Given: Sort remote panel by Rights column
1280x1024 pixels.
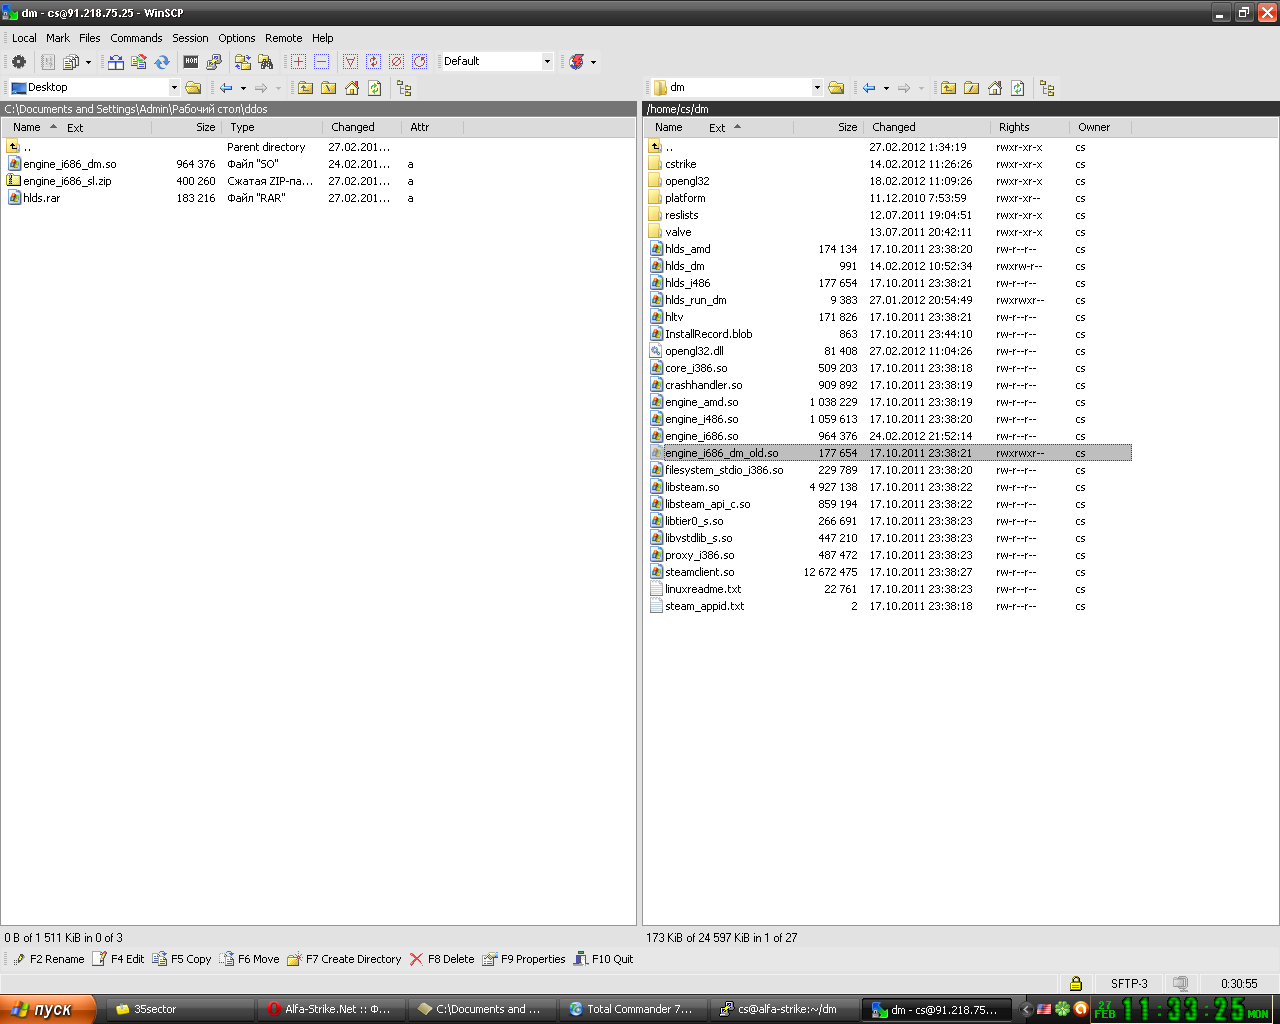Looking at the screenshot, I should coord(1031,127).
